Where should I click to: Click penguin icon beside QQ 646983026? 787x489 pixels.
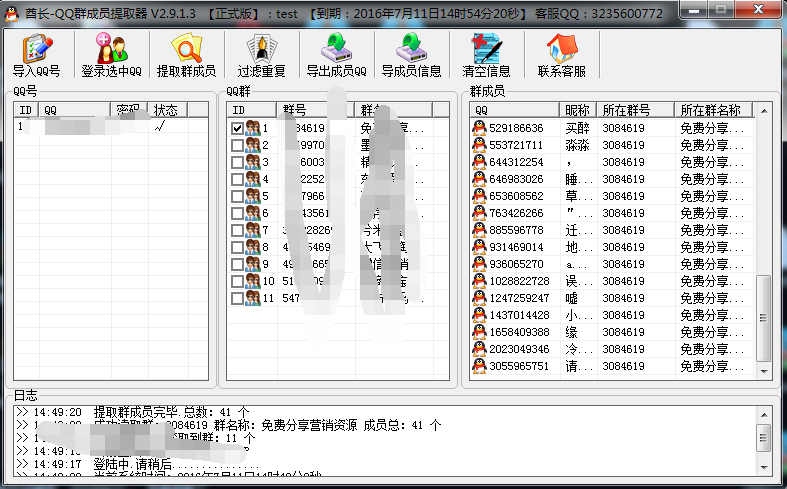click(x=480, y=179)
